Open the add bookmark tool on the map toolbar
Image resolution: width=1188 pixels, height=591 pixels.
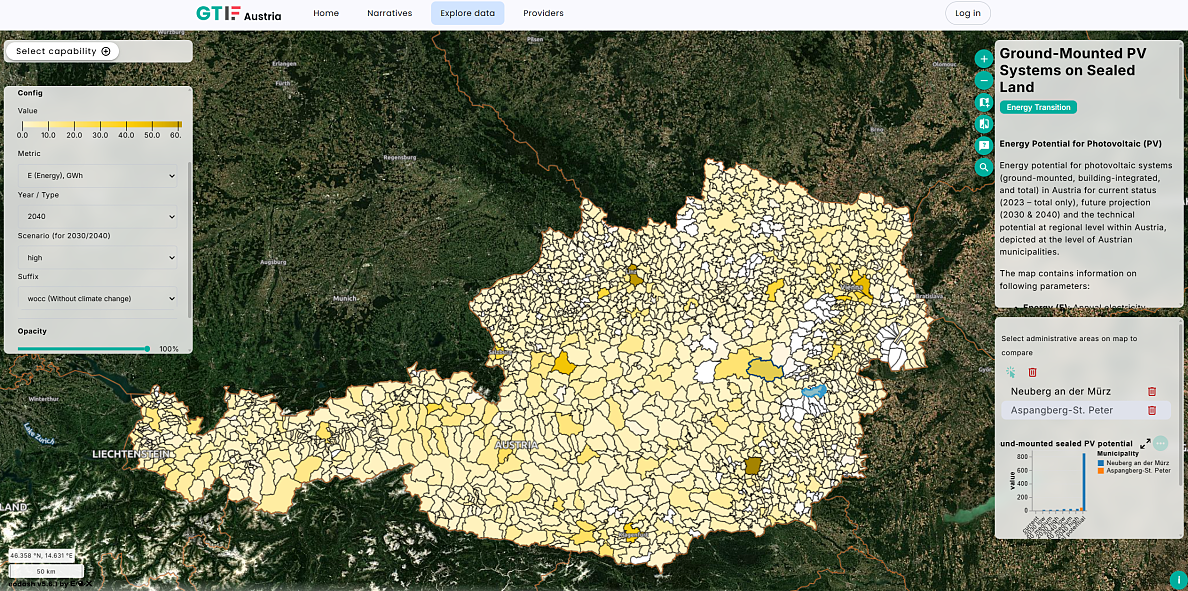[984, 103]
